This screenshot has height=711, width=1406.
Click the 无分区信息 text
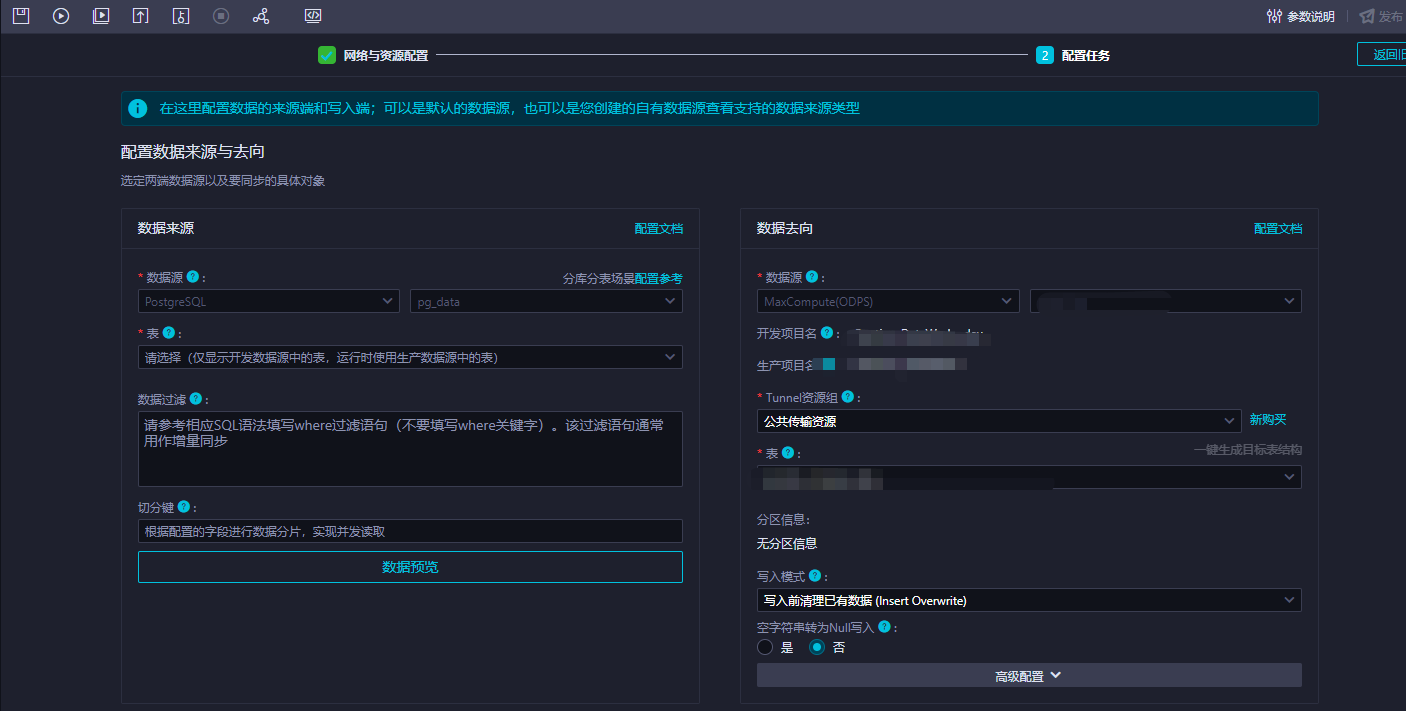[787, 544]
